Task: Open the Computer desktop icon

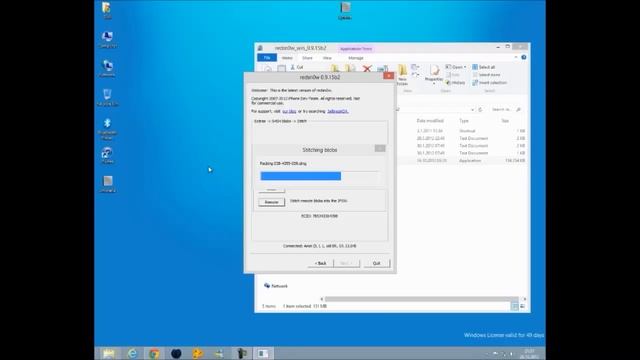Action: 107,40
